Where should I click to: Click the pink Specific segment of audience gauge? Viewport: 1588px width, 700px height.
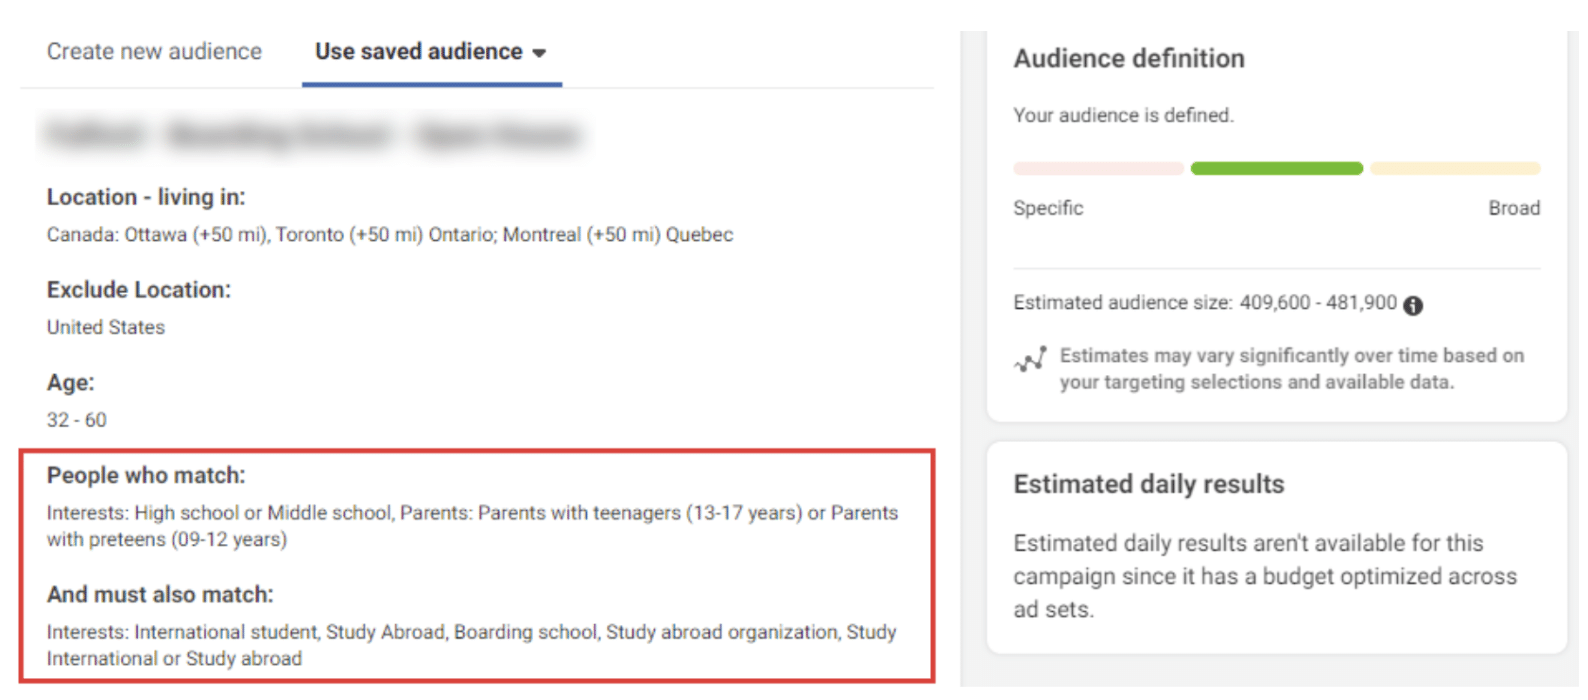click(1098, 168)
